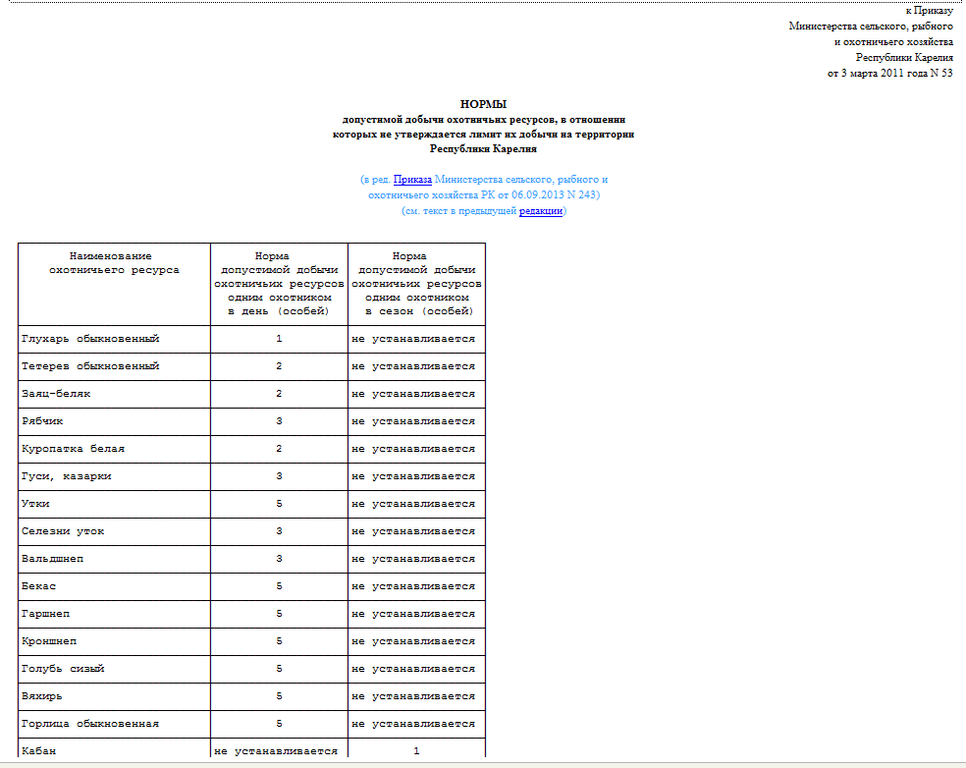Click the "Гуси, казарки" row name
This screenshot has width=966, height=768.
[67, 476]
